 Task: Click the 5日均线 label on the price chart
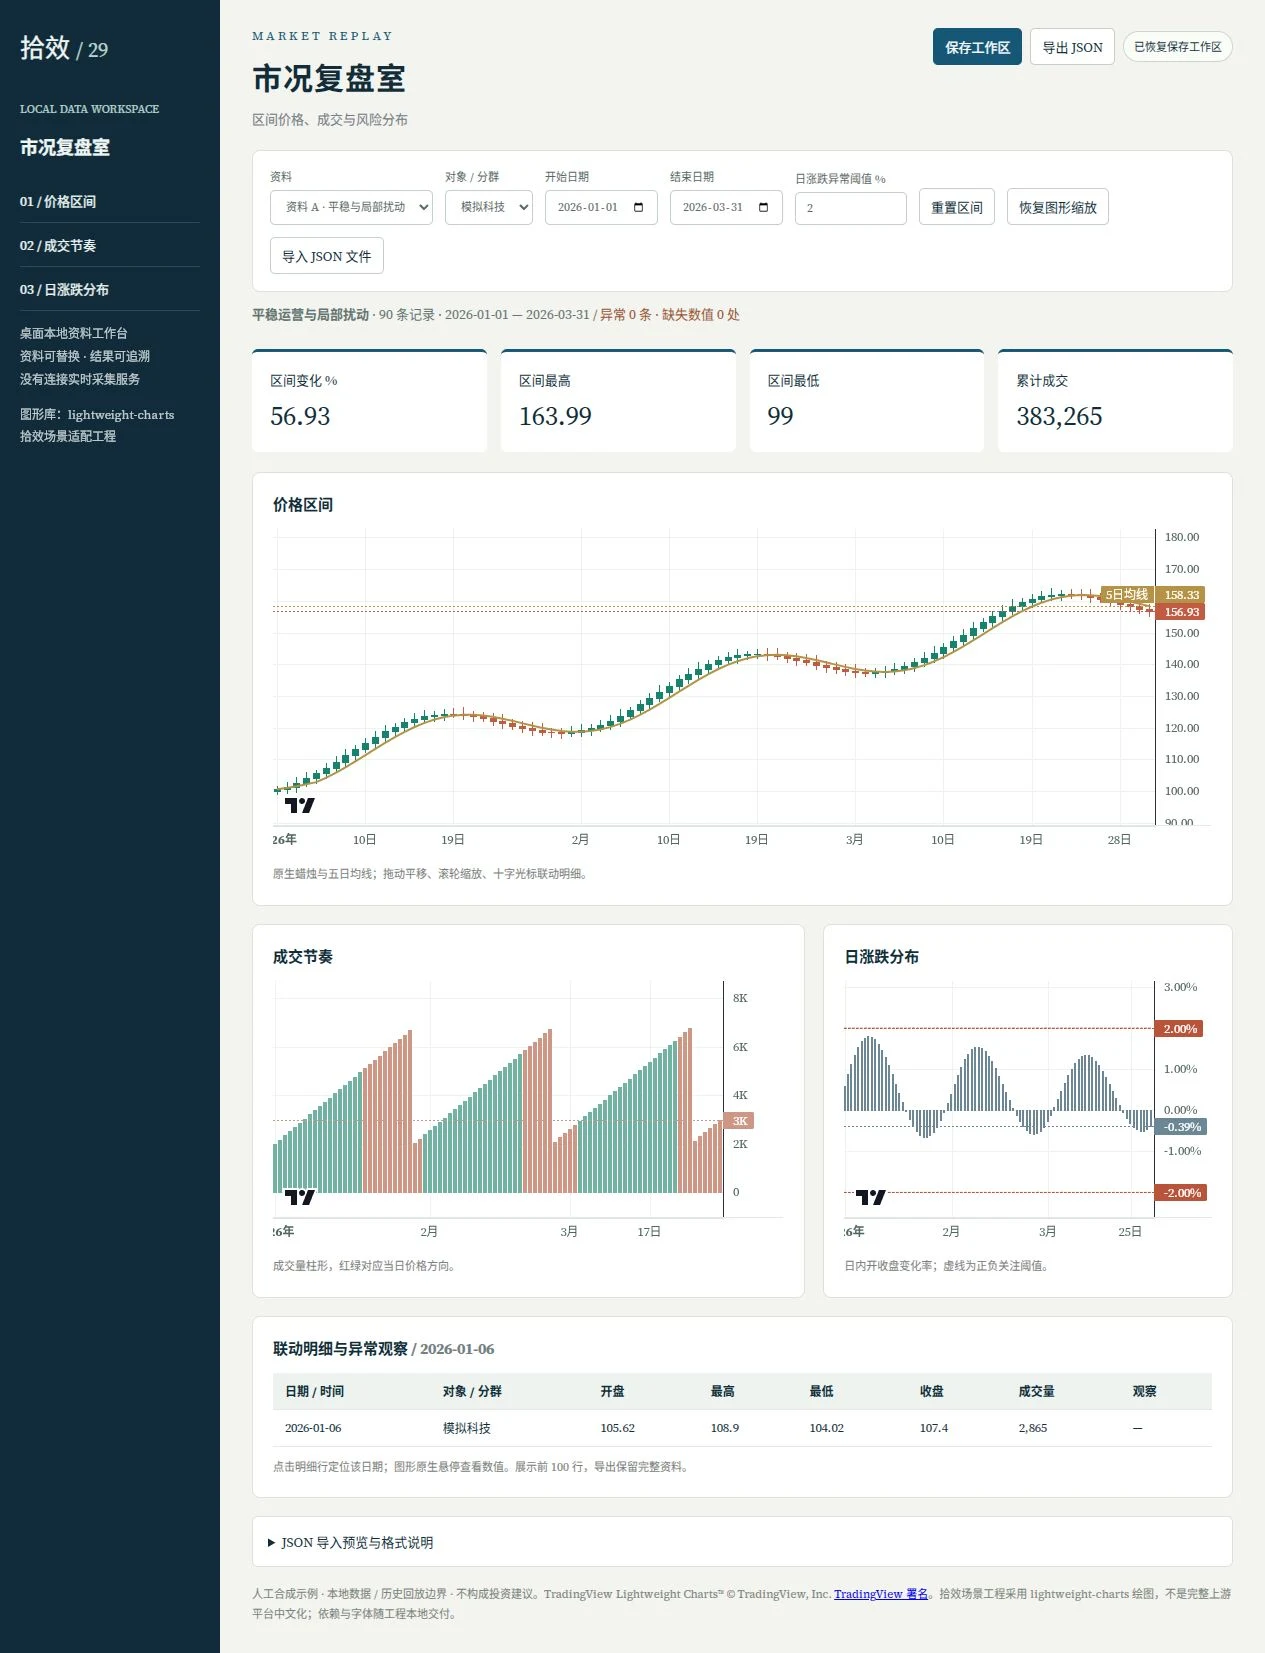(x=1126, y=595)
